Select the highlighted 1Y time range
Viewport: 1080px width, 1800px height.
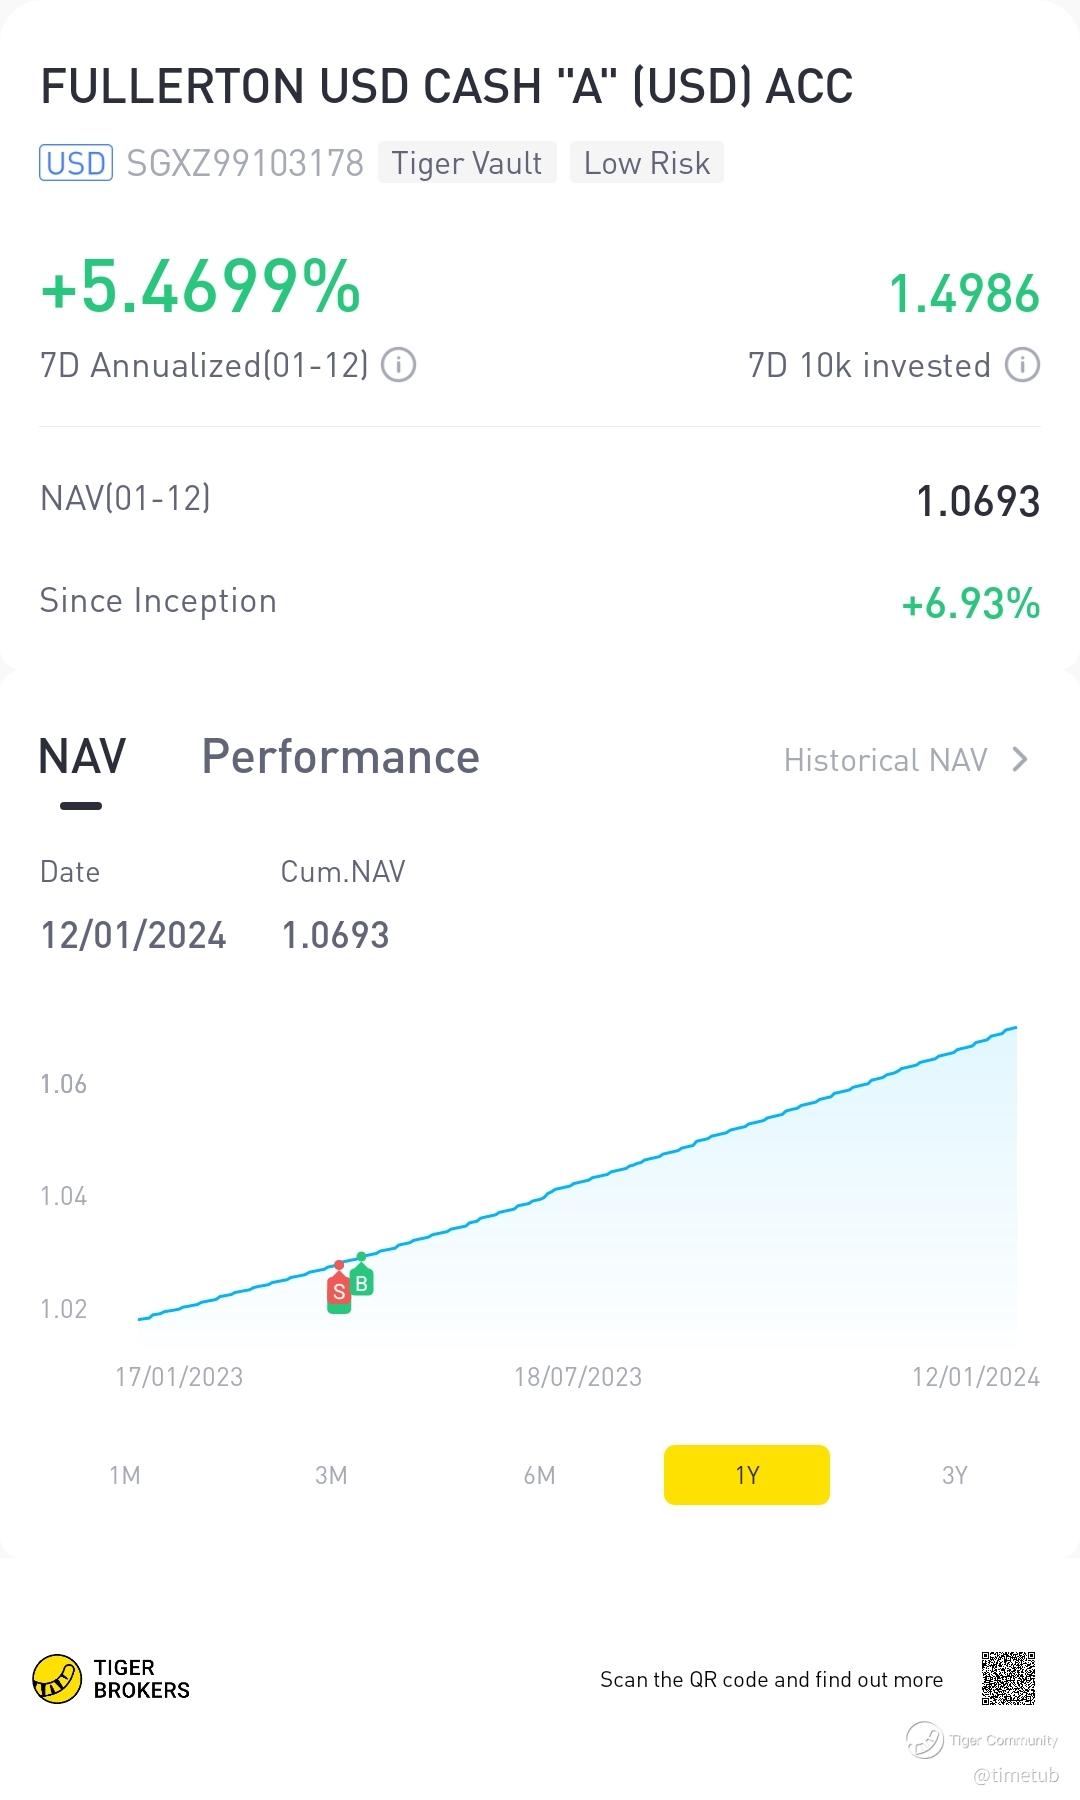(747, 1475)
